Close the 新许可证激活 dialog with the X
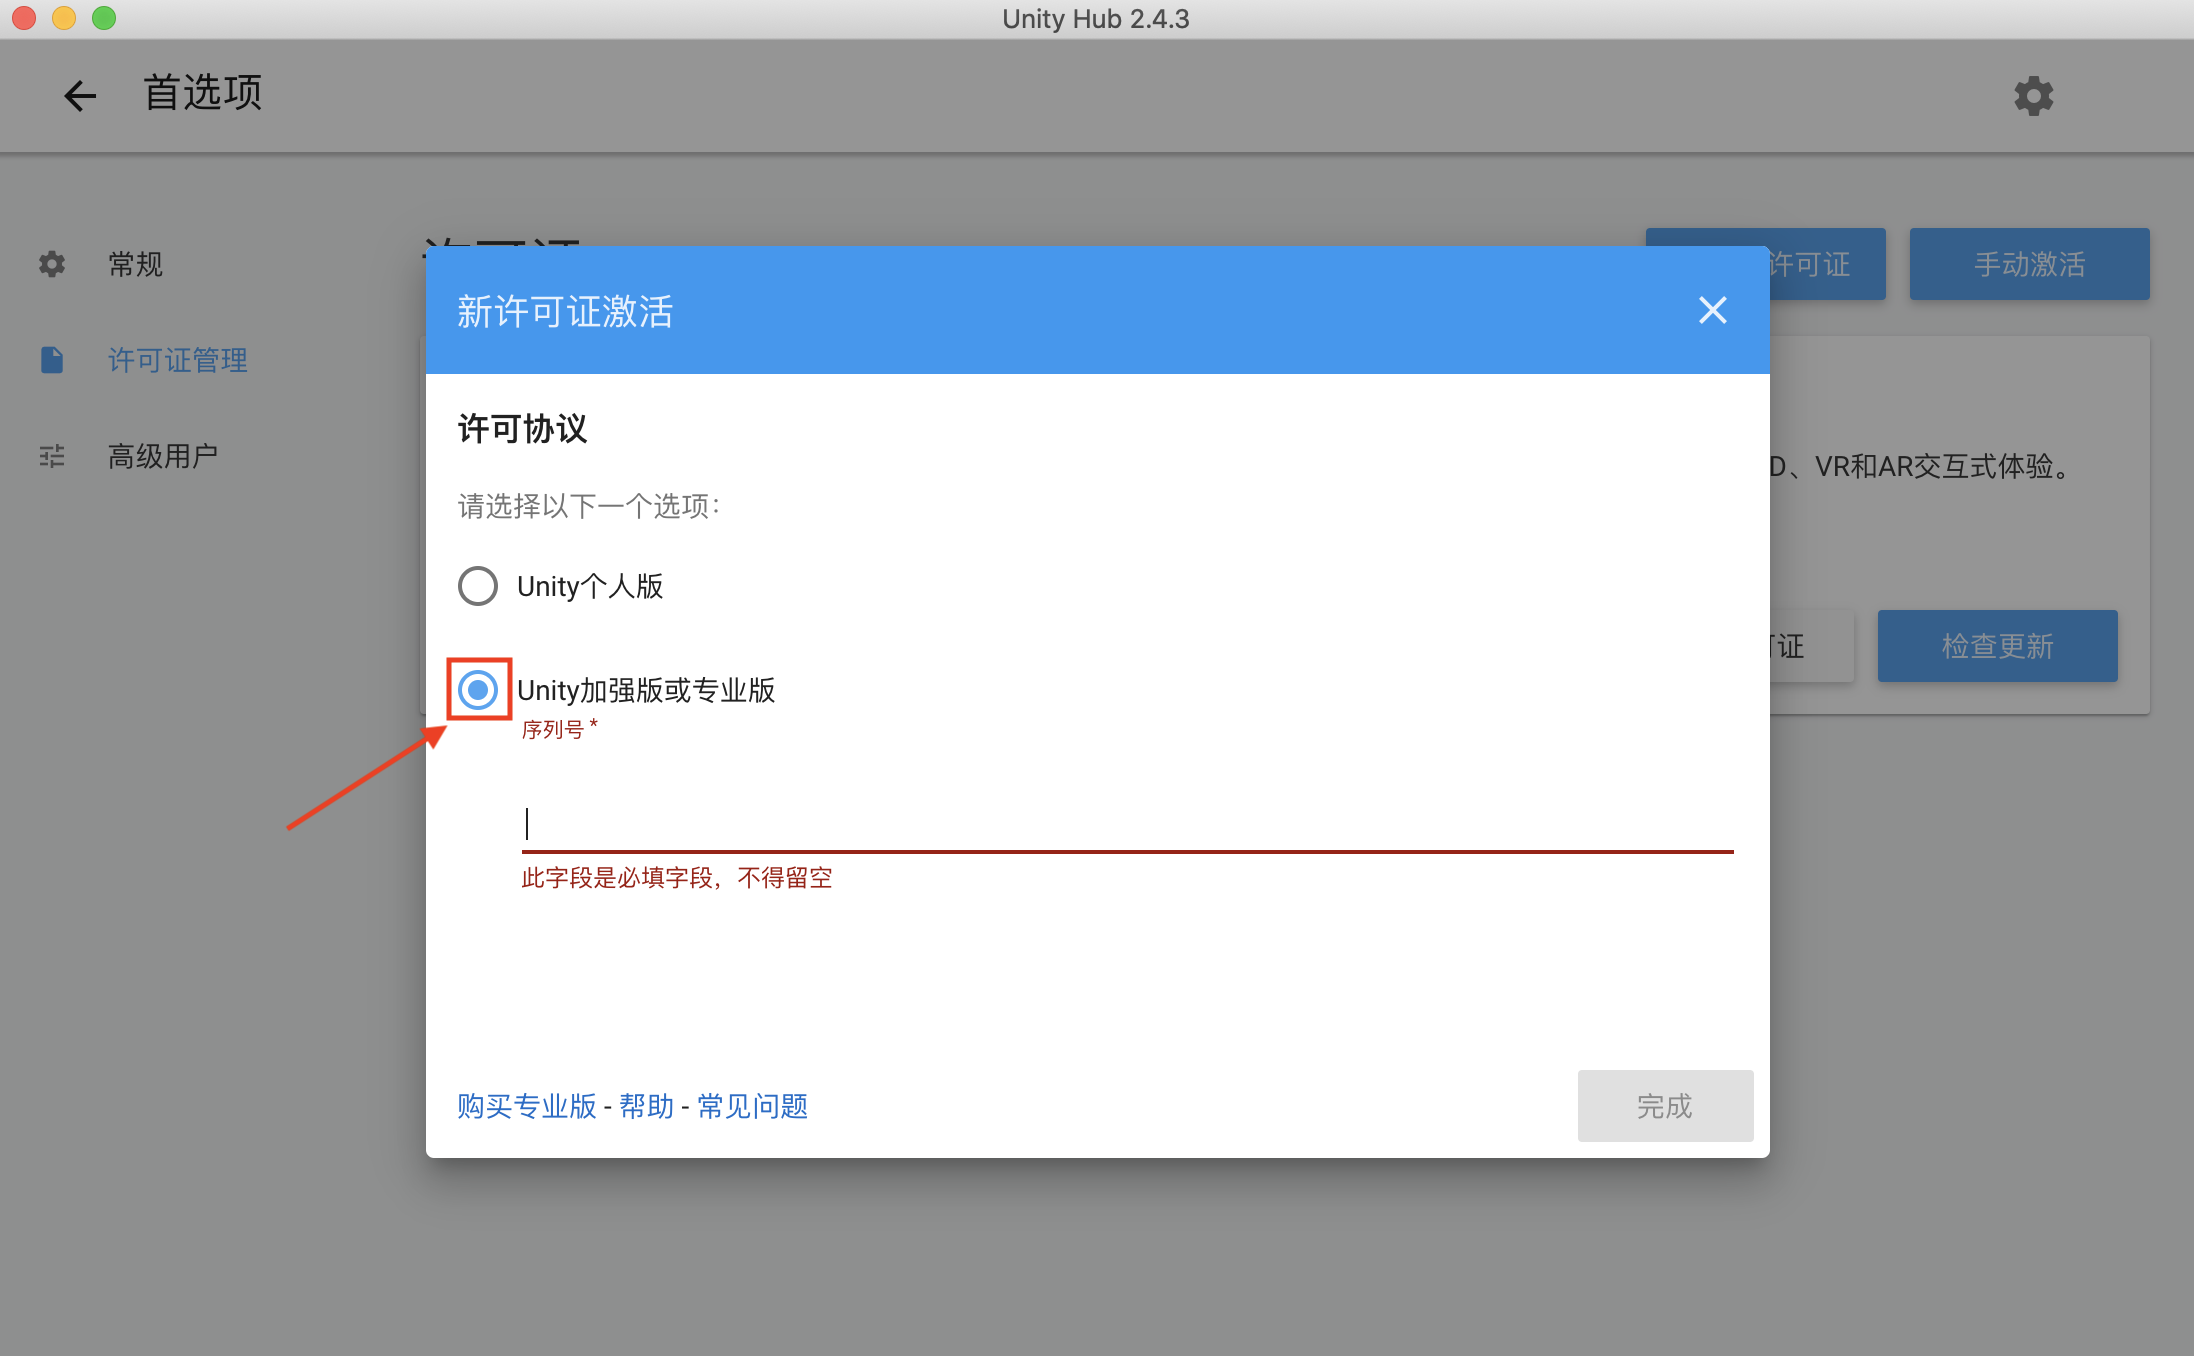Screen dimensions: 2194x1356 tap(1713, 310)
